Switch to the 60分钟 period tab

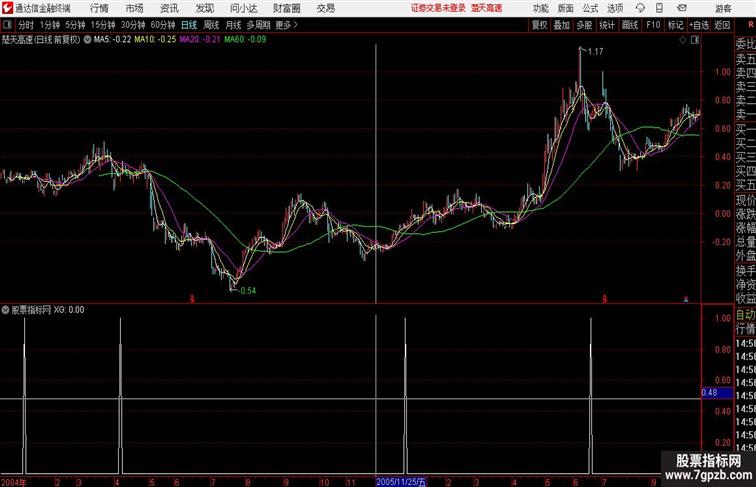tap(163, 25)
